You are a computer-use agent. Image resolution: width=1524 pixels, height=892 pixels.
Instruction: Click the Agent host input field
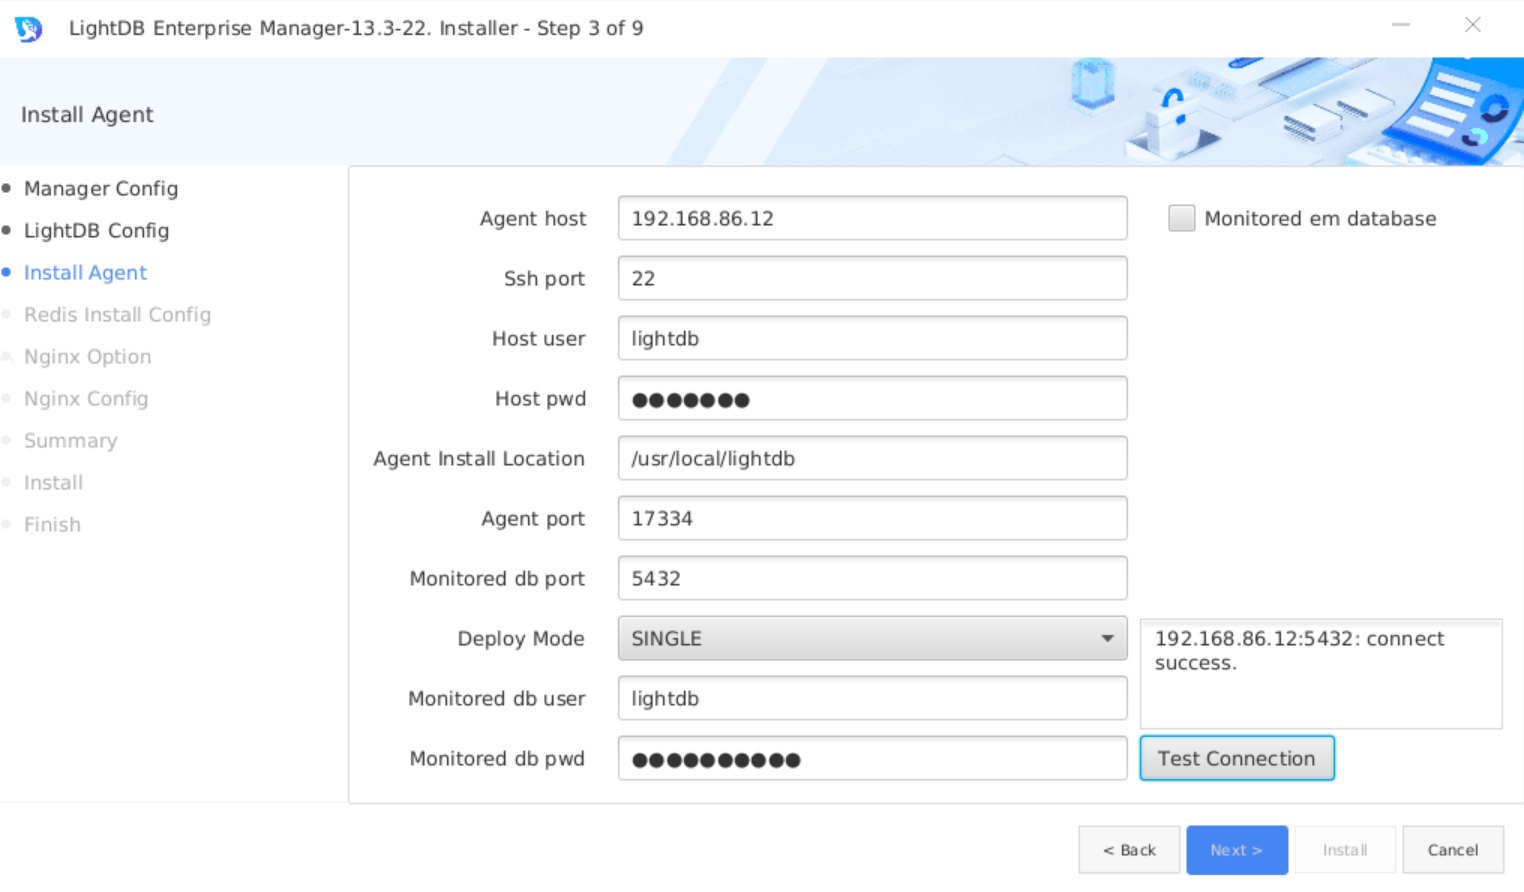872,218
